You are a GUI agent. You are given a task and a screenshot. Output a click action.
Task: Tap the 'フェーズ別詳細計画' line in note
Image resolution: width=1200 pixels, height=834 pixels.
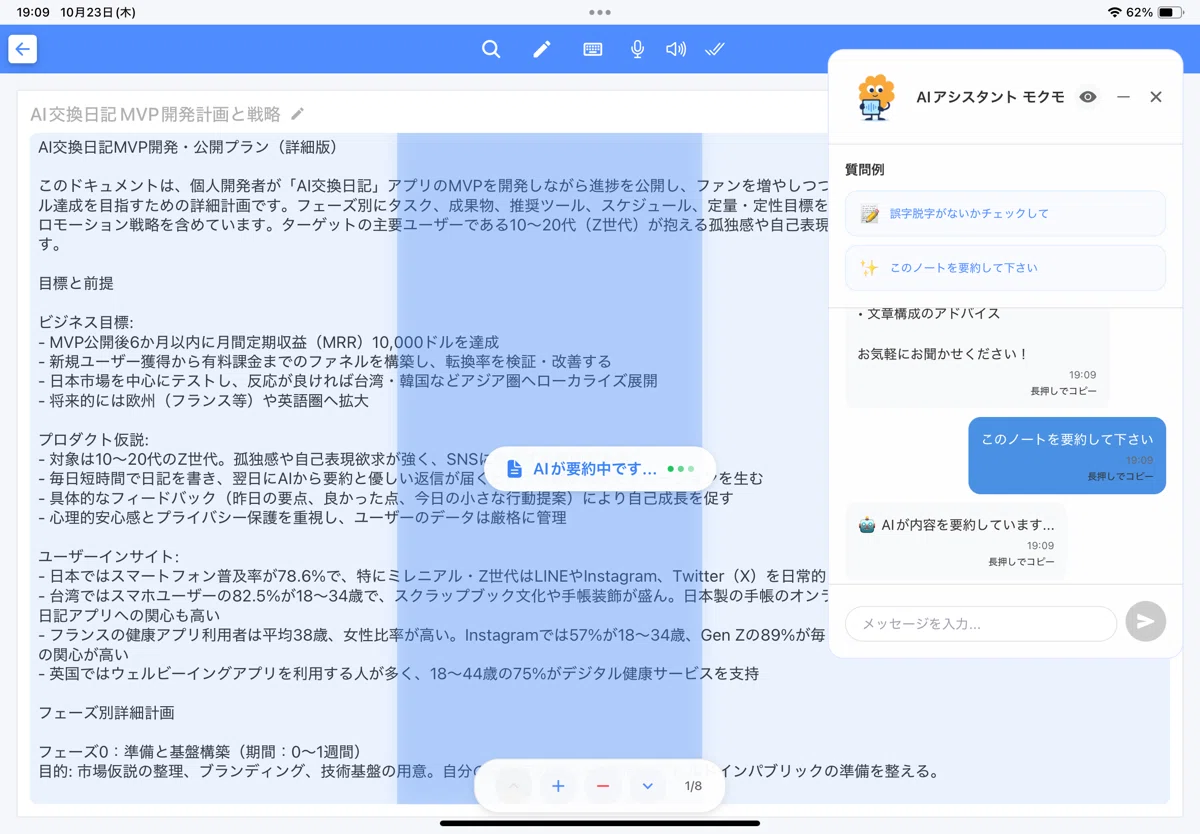point(107,713)
